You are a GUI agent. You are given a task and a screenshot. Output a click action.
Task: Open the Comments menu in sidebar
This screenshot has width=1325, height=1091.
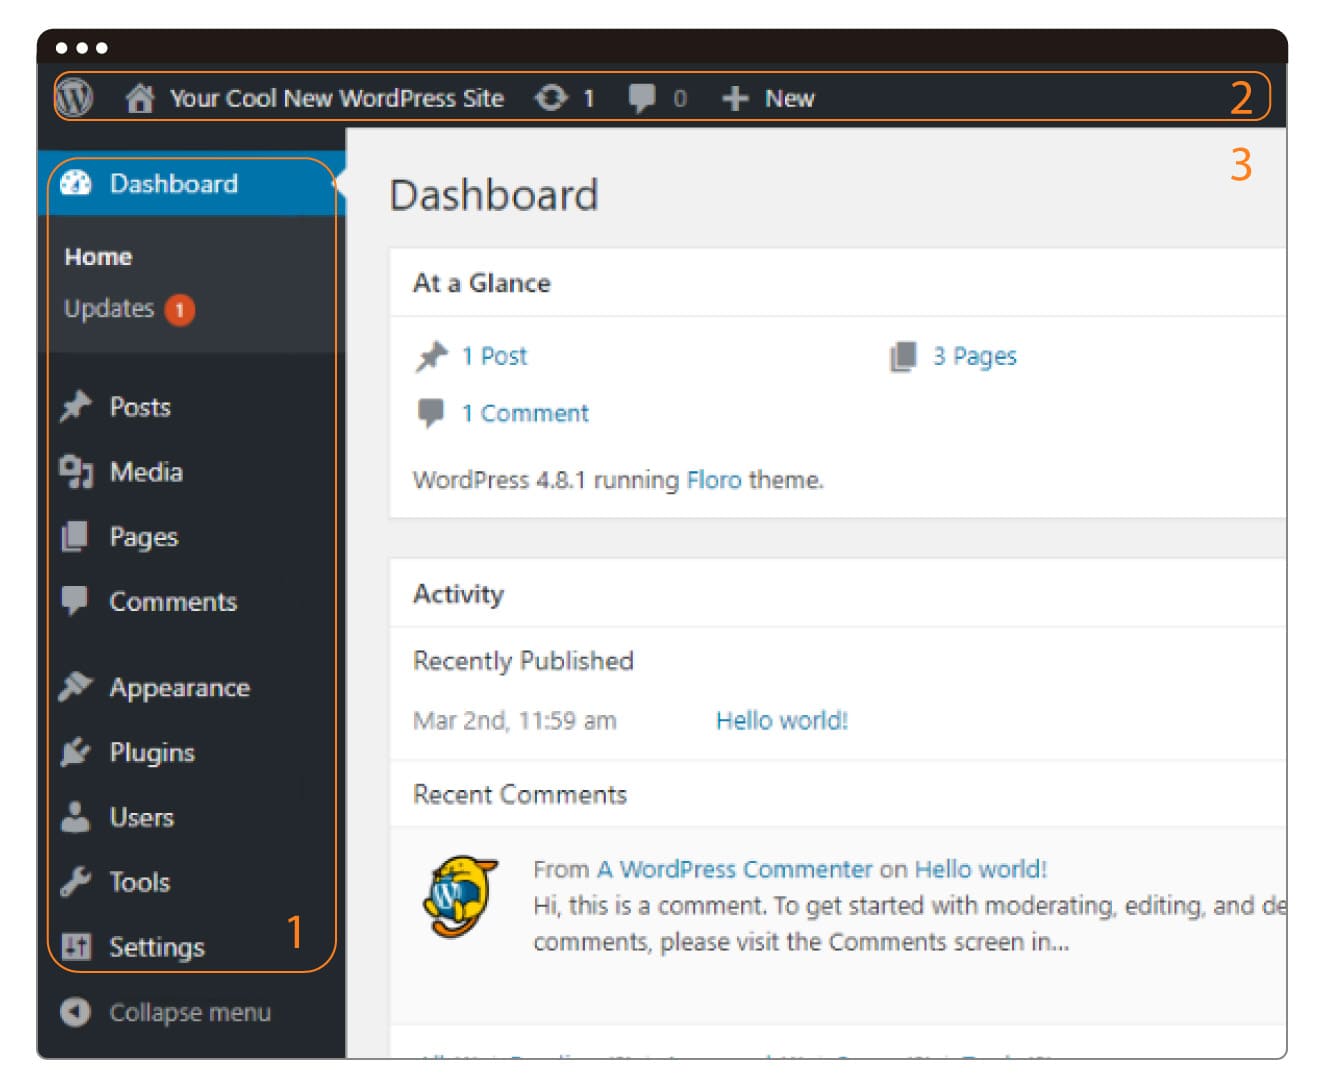tap(173, 602)
